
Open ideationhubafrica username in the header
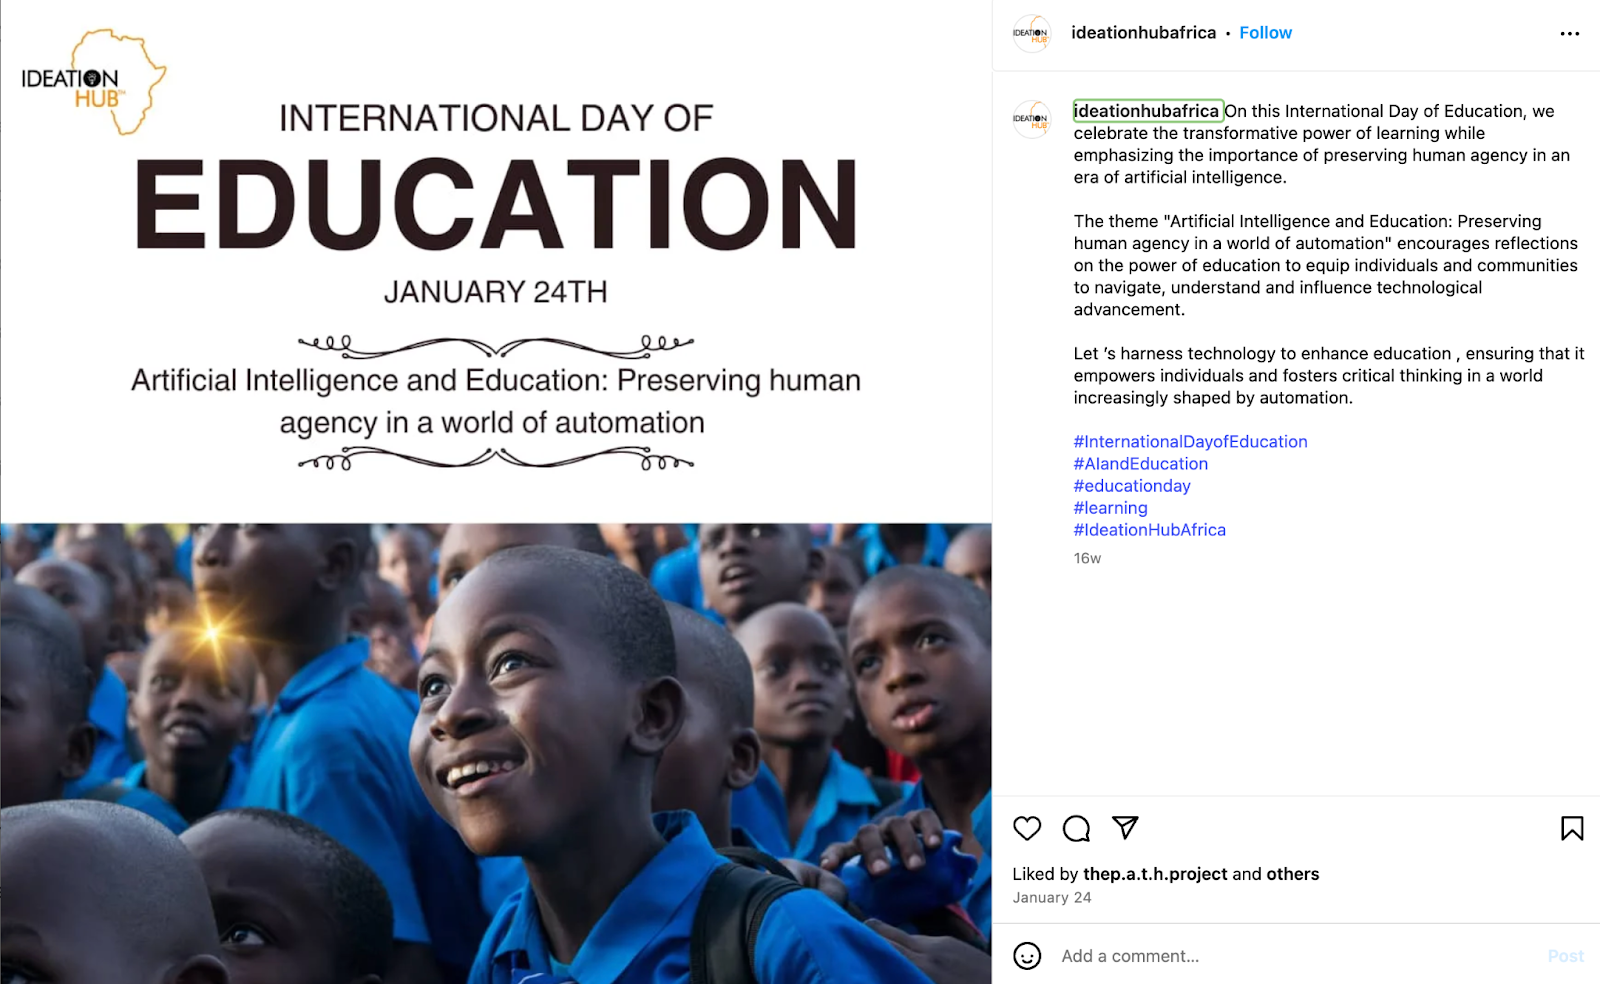tap(1143, 33)
